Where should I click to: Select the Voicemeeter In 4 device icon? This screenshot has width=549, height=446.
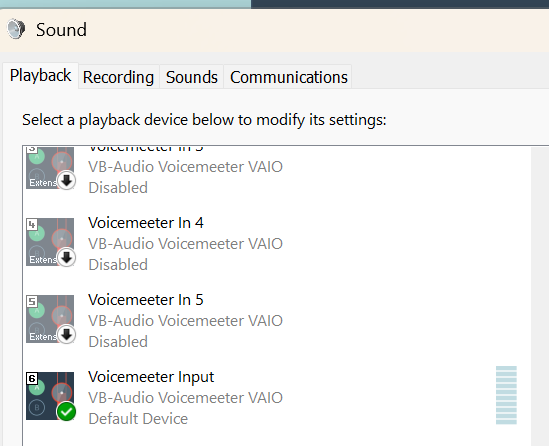(50, 242)
